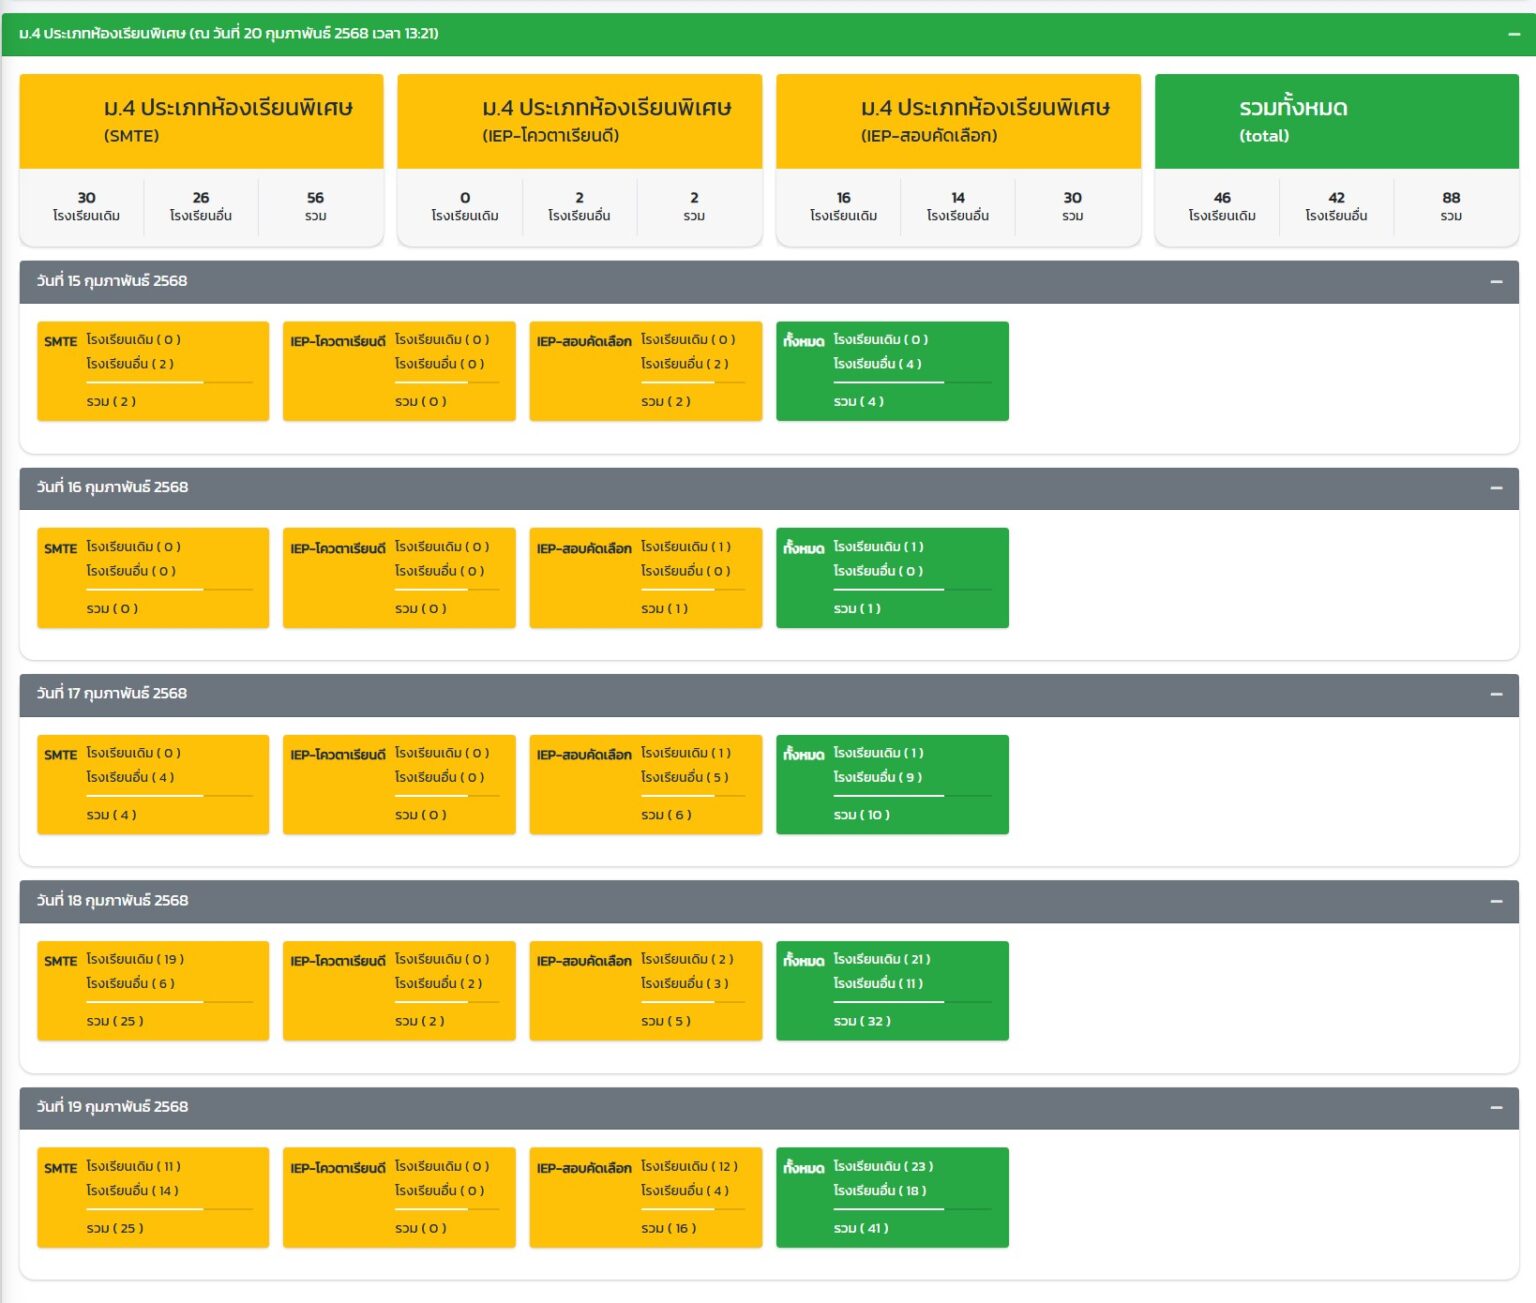Select the SMTE card showing รวม 25 on 18 กุมภาพันธ์
Screen dimensions: 1536x1303
coord(153,991)
